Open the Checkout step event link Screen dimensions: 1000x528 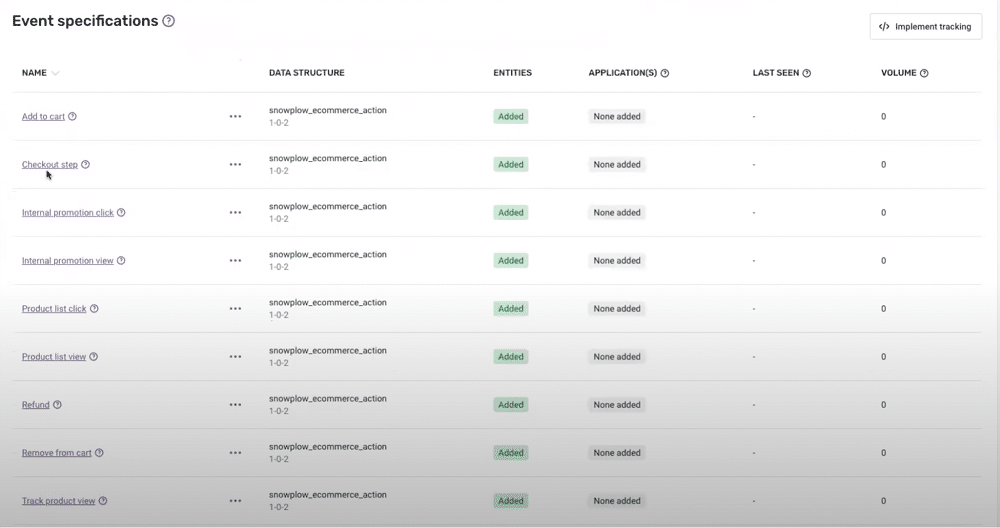click(50, 165)
